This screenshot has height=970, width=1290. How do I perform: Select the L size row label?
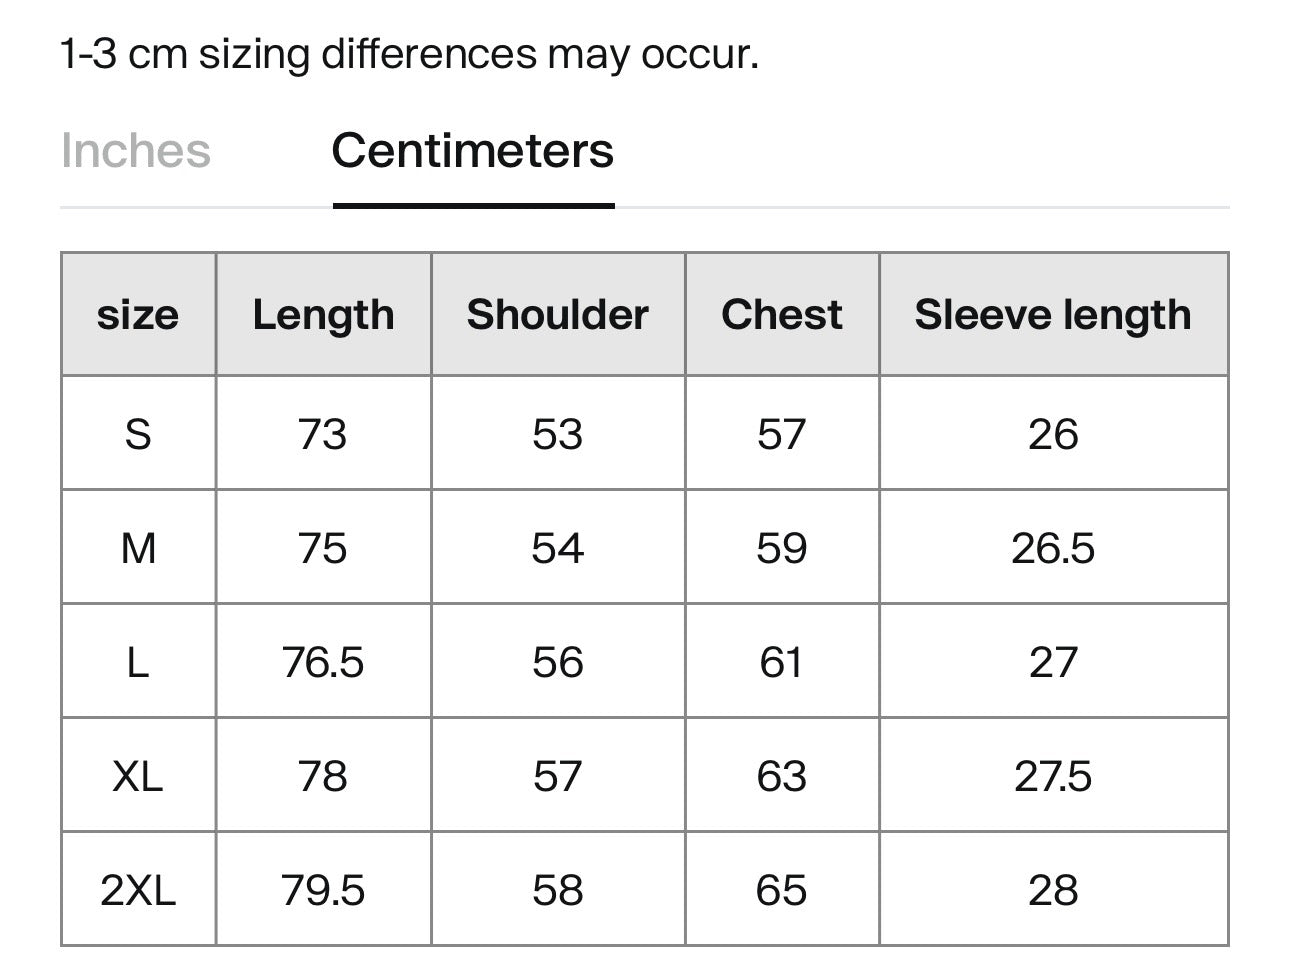[138, 662]
